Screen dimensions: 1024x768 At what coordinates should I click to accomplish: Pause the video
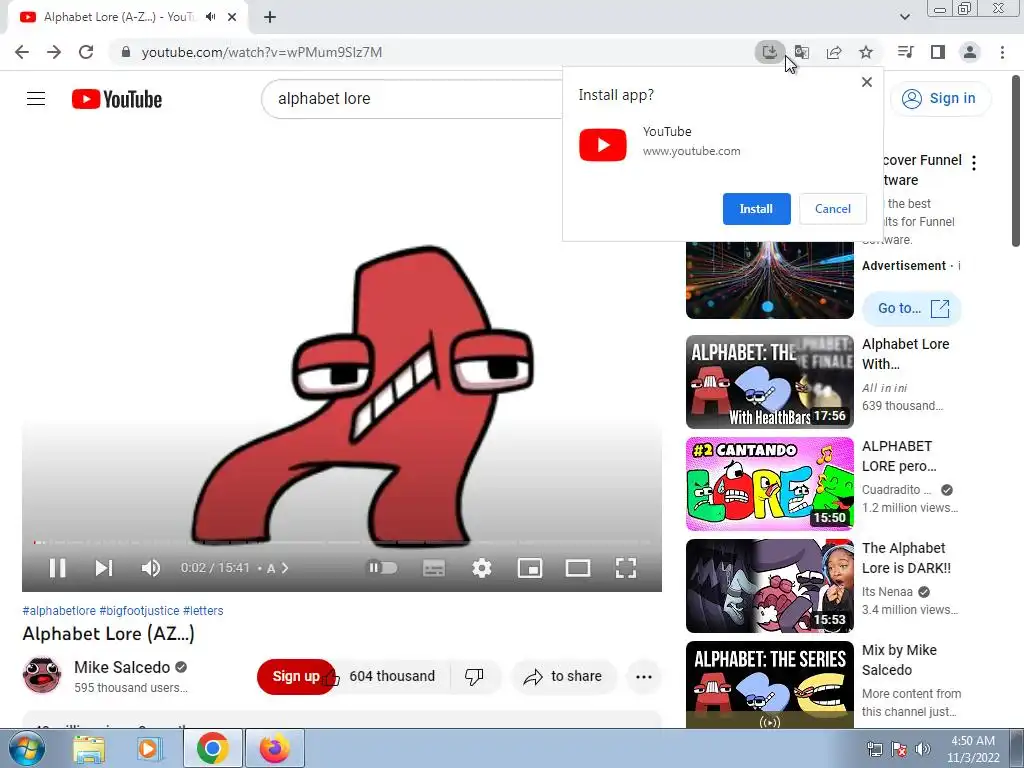[x=57, y=568]
